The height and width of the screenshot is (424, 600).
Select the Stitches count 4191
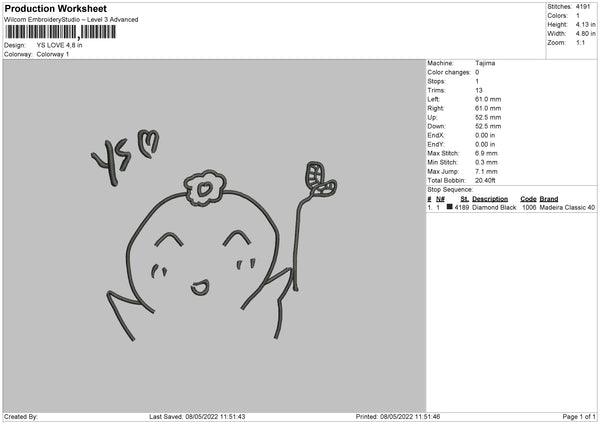coord(583,7)
